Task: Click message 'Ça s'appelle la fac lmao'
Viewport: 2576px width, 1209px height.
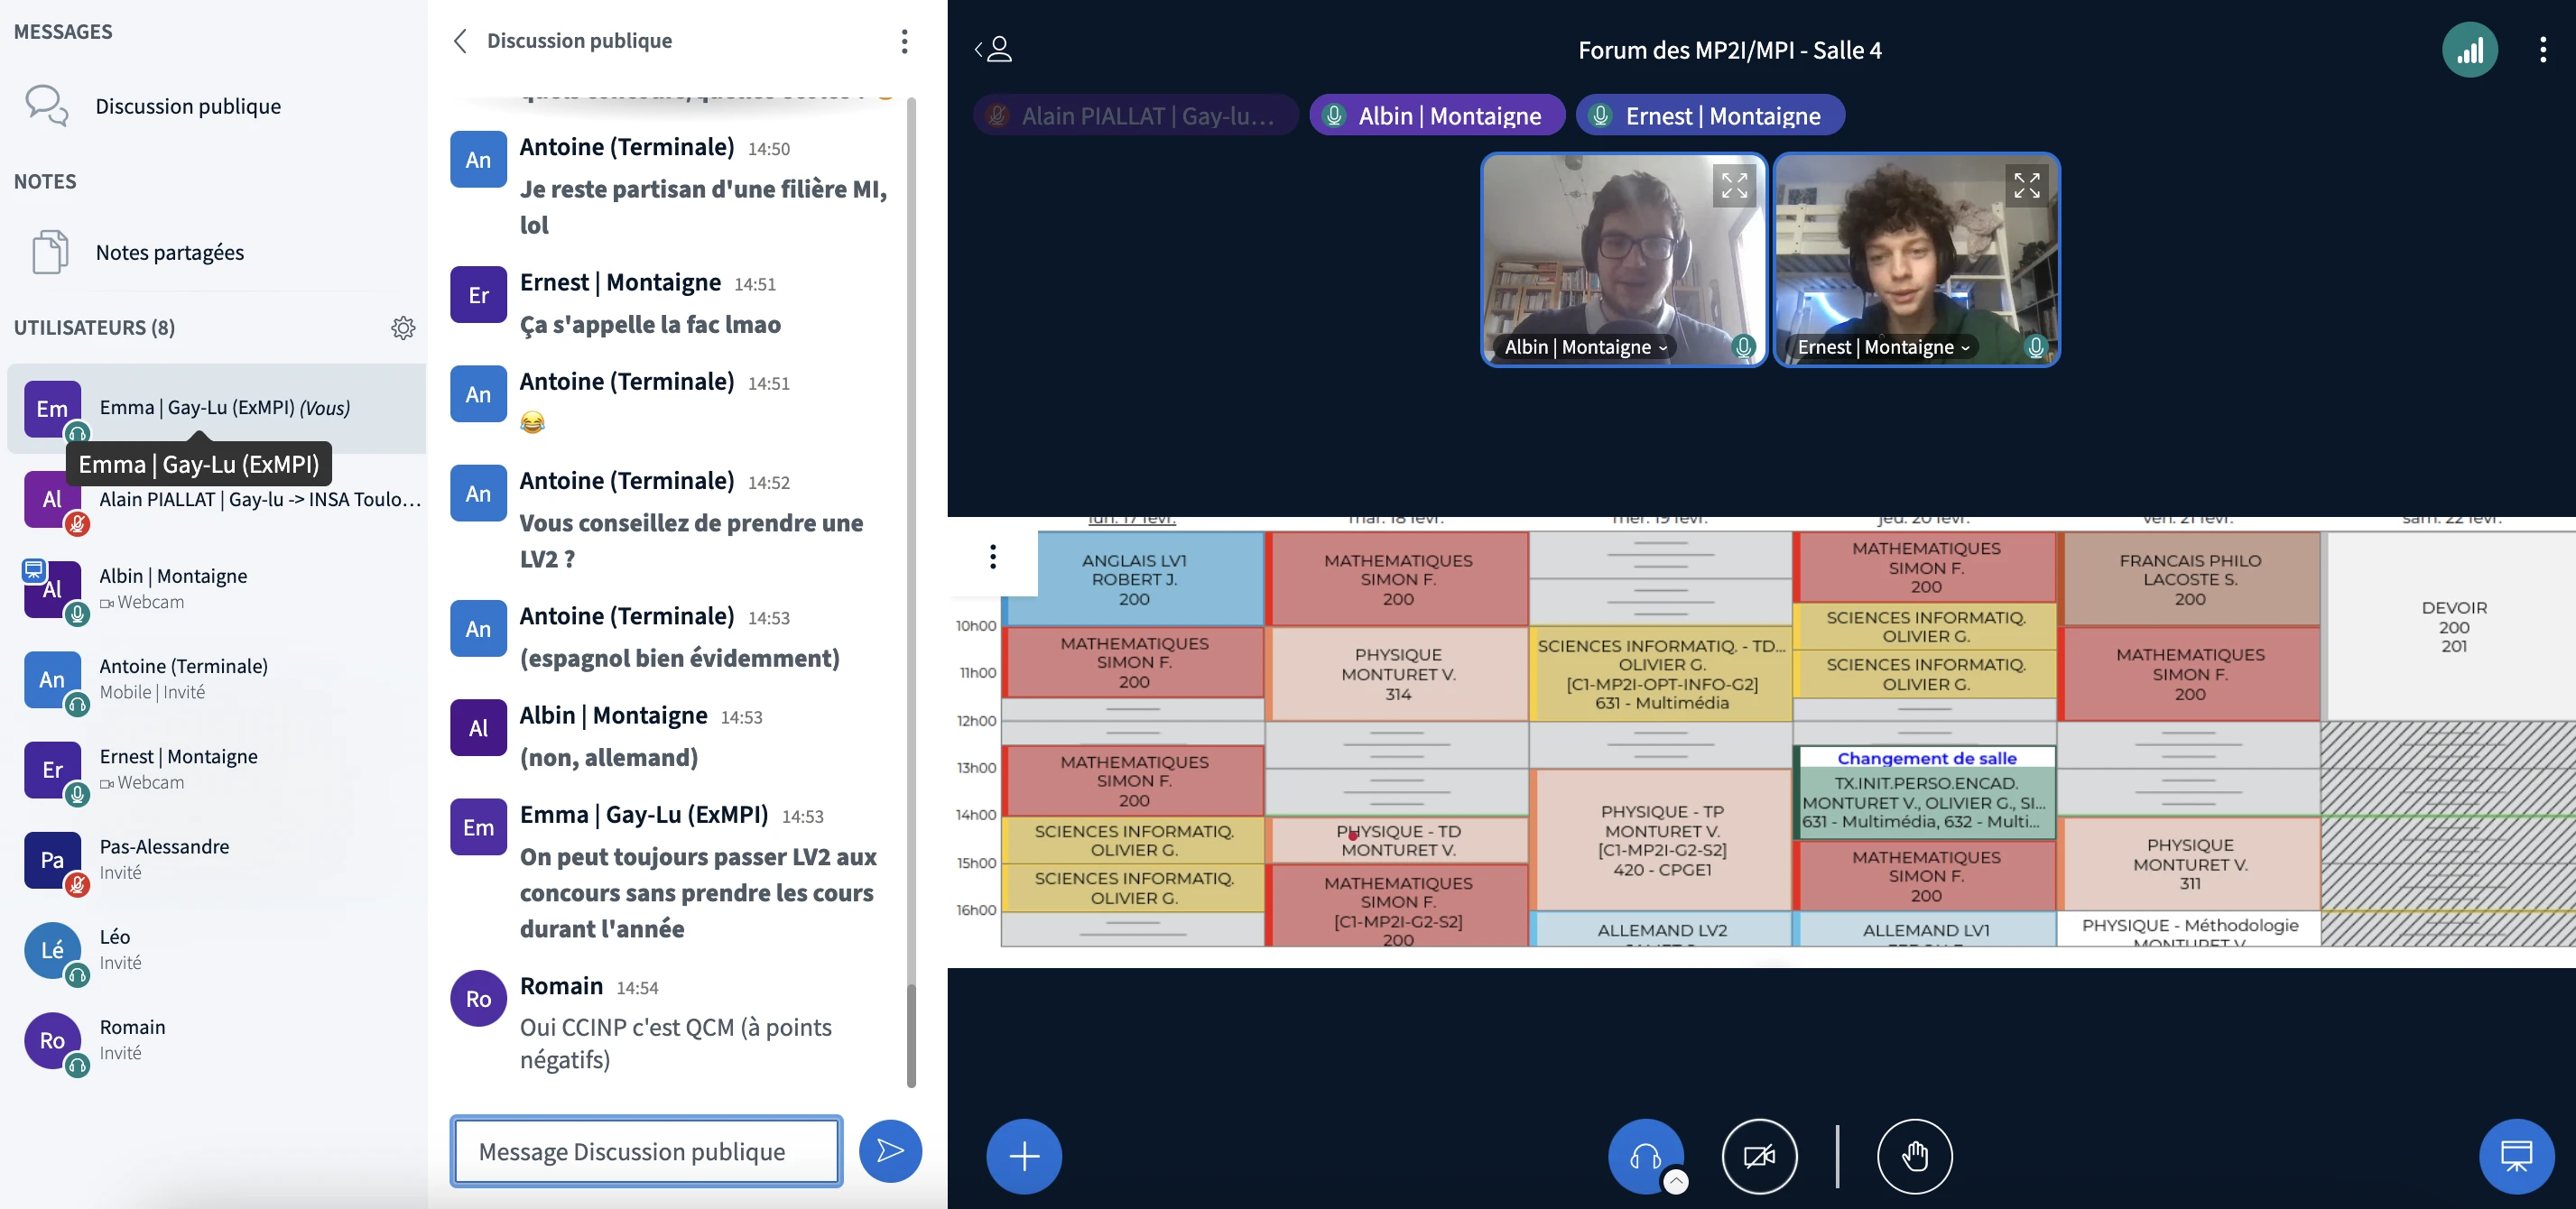Action: tap(650, 324)
